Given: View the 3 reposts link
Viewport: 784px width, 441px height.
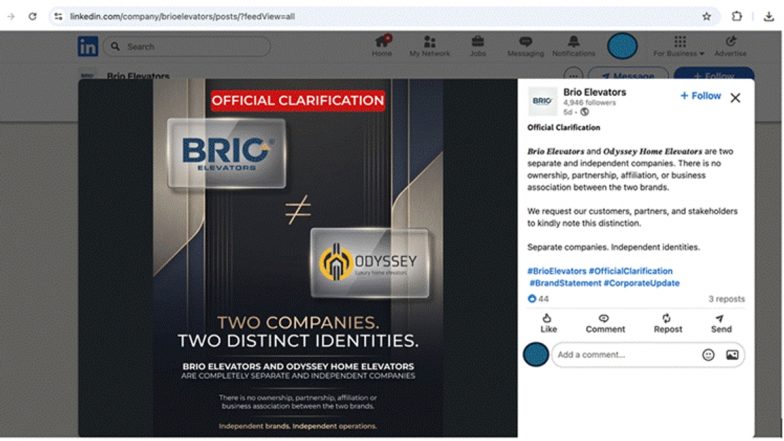Looking at the screenshot, I should 726,299.
